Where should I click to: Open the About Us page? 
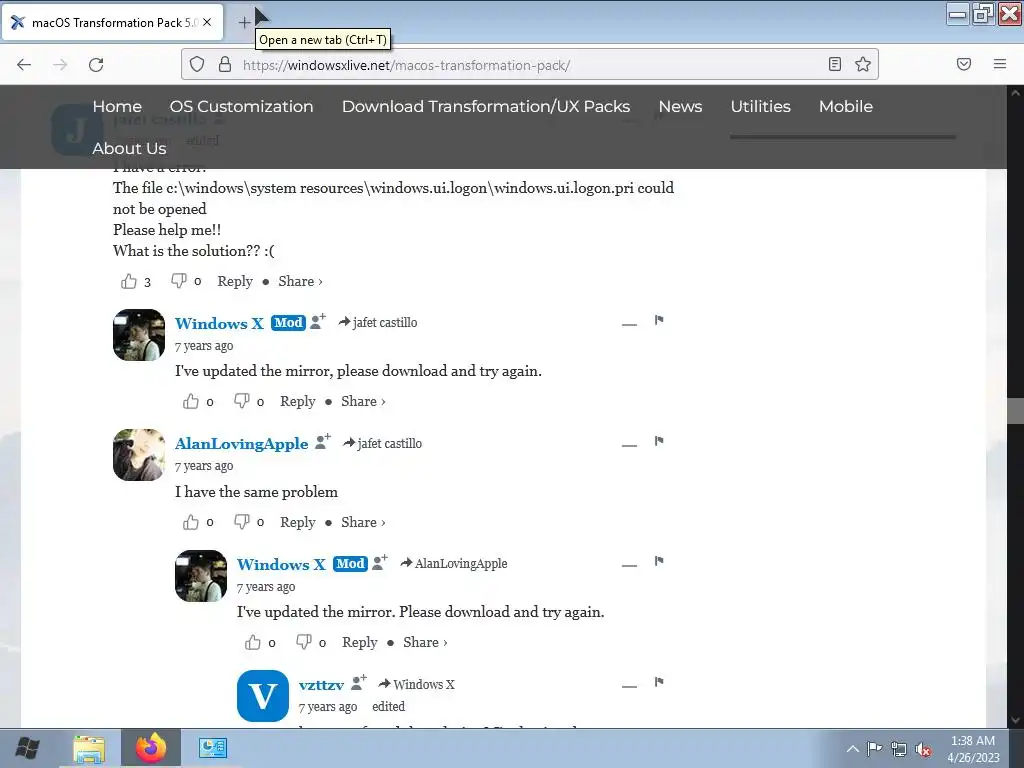pyautogui.click(x=129, y=148)
